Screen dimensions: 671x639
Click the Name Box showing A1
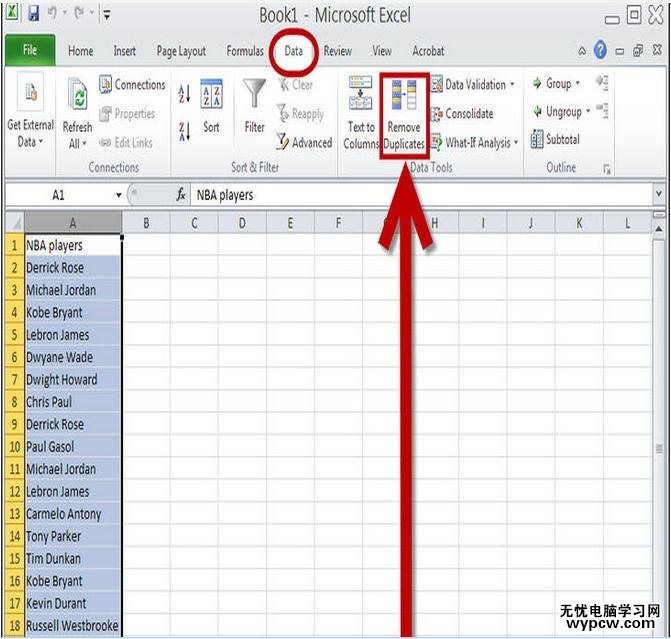(59, 195)
